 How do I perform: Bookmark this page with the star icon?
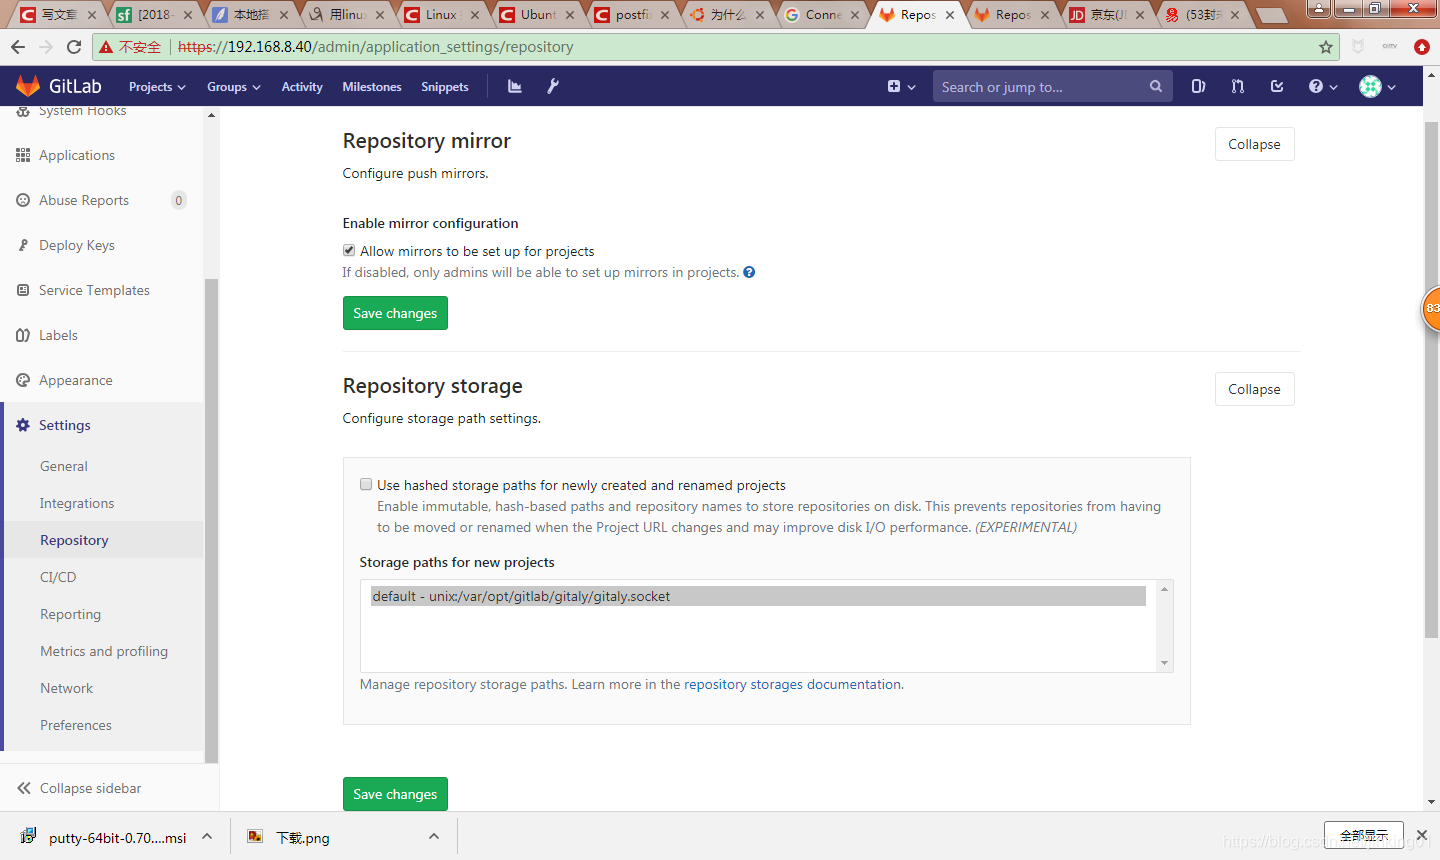pyautogui.click(x=1326, y=47)
